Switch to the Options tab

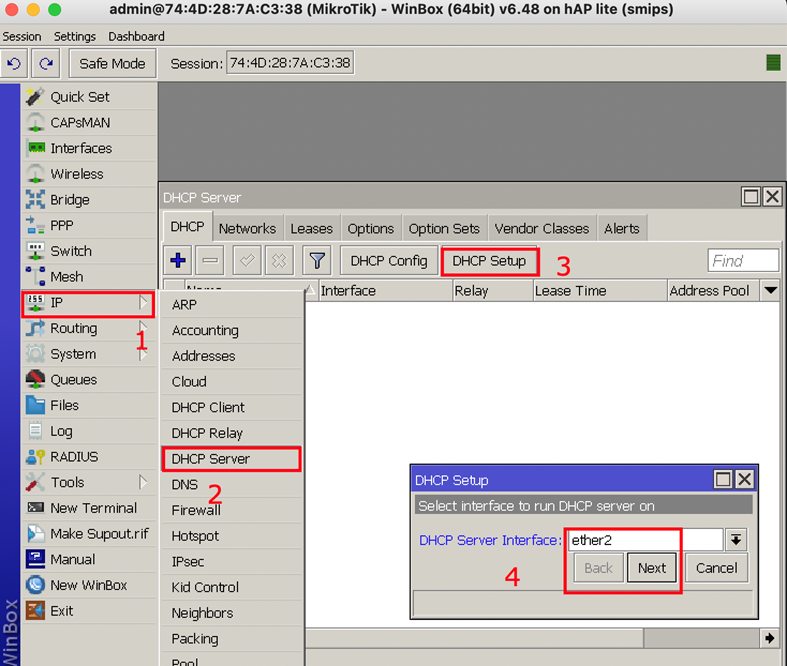(371, 228)
